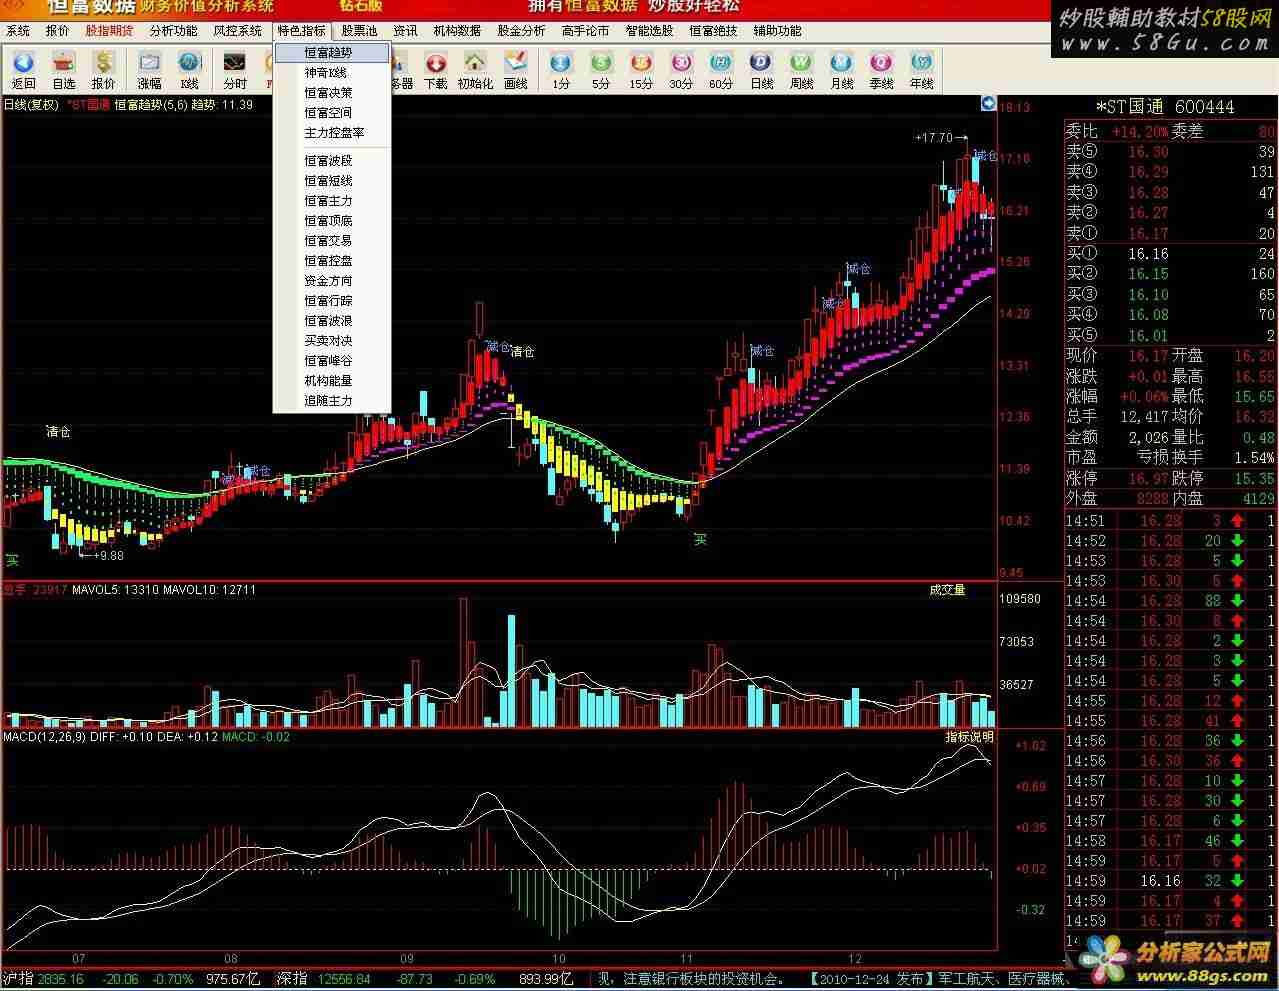Choose 恒富决策 from the dropdown menu
Viewport: 1279px width, 991px height.
(x=332, y=93)
